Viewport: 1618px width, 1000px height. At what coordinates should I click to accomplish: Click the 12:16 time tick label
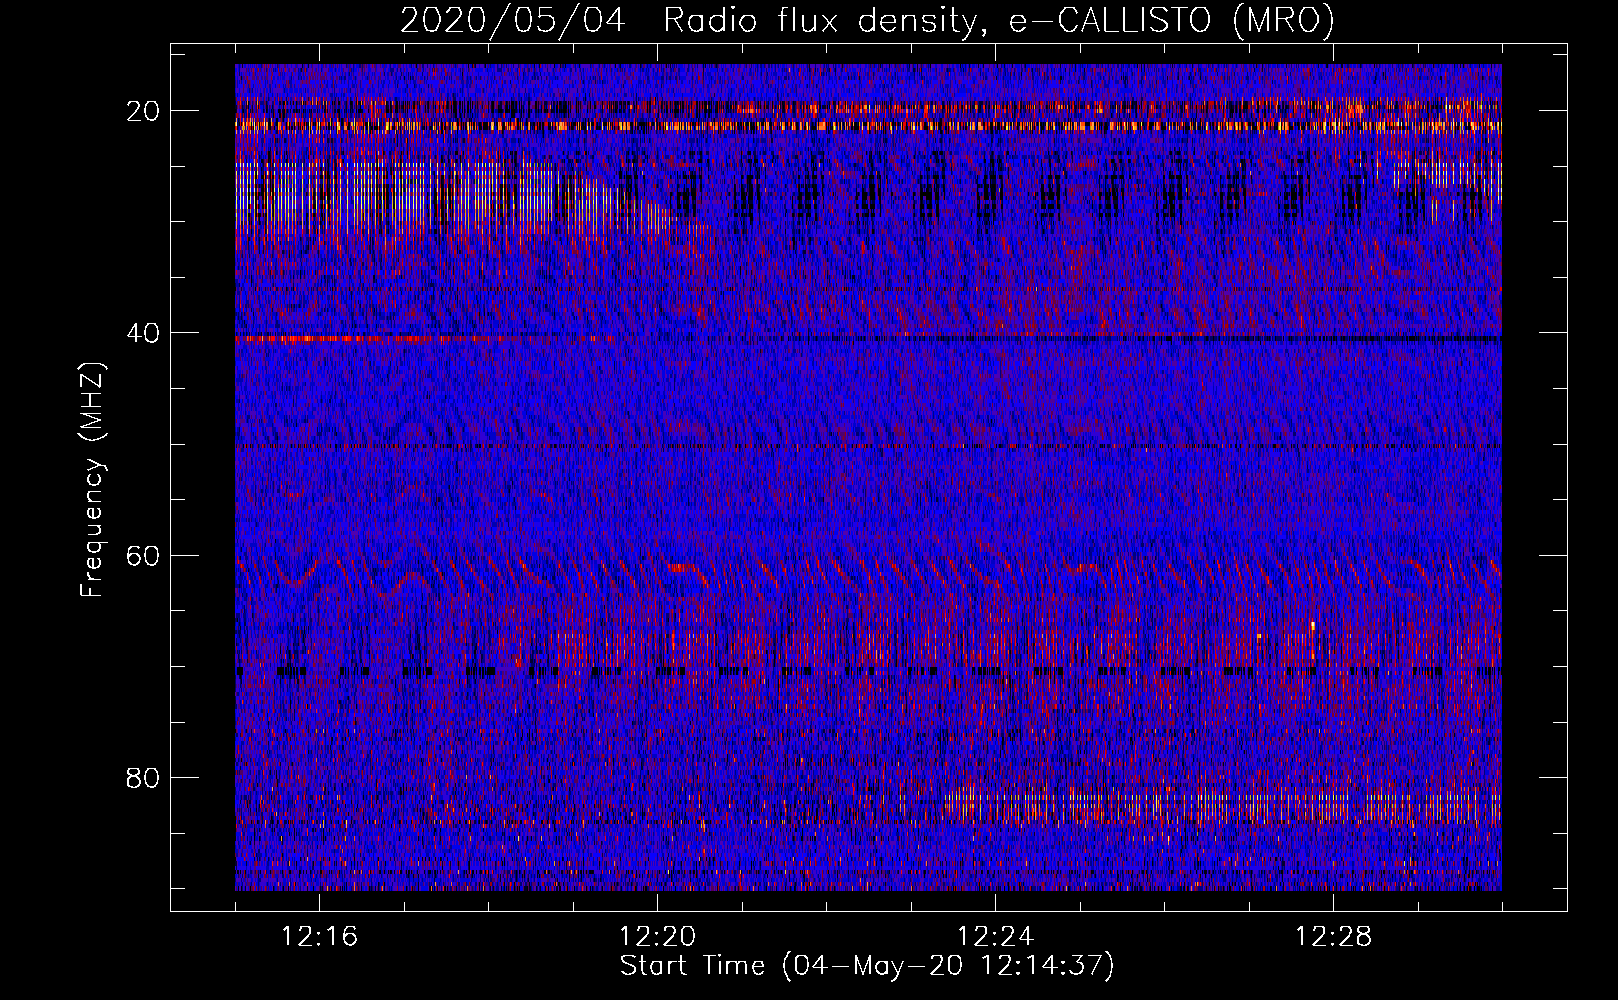click(320, 937)
